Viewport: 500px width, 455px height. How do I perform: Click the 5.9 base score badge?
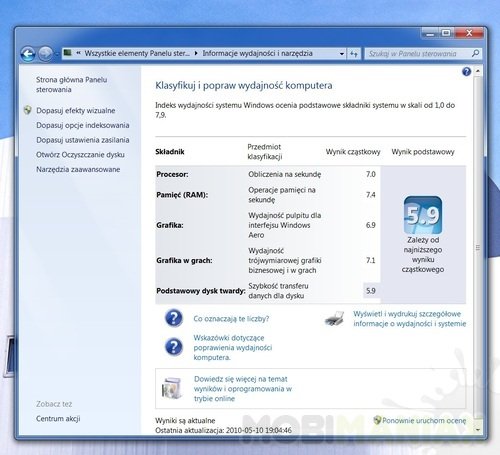coord(423,215)
